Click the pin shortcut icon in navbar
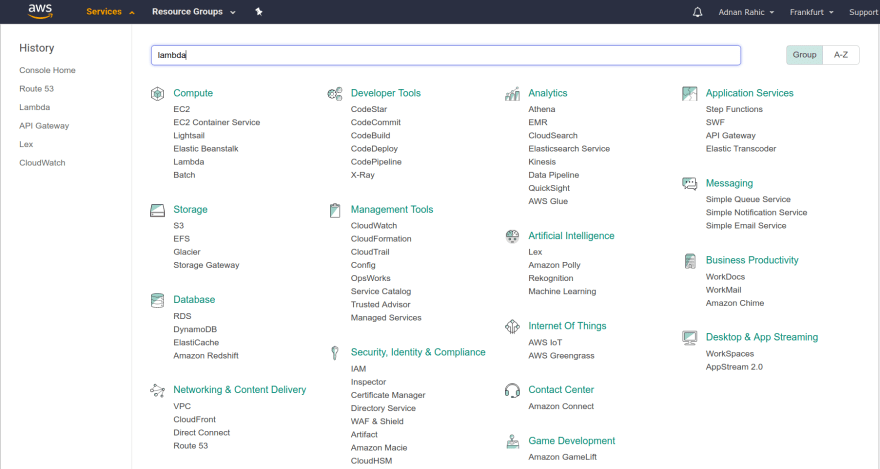 point(259,12)
